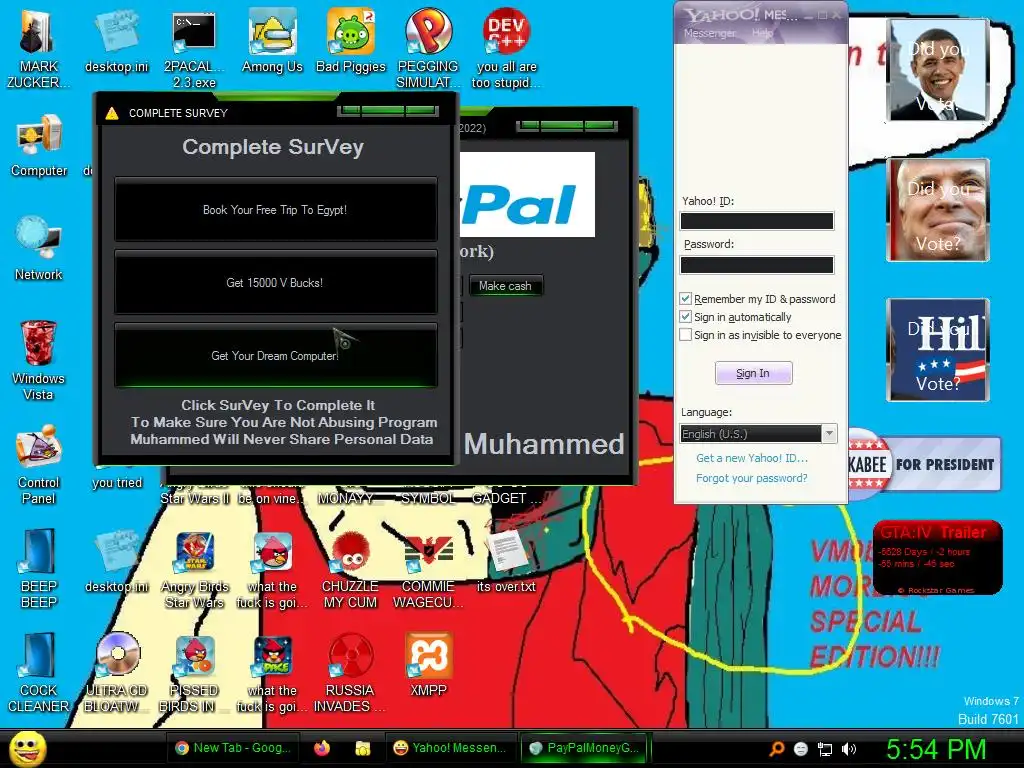The width and height of the screenshot is (1024, 768).
Task: Open the Messenger menu in Yahoo window
Action: click(709, 33)
